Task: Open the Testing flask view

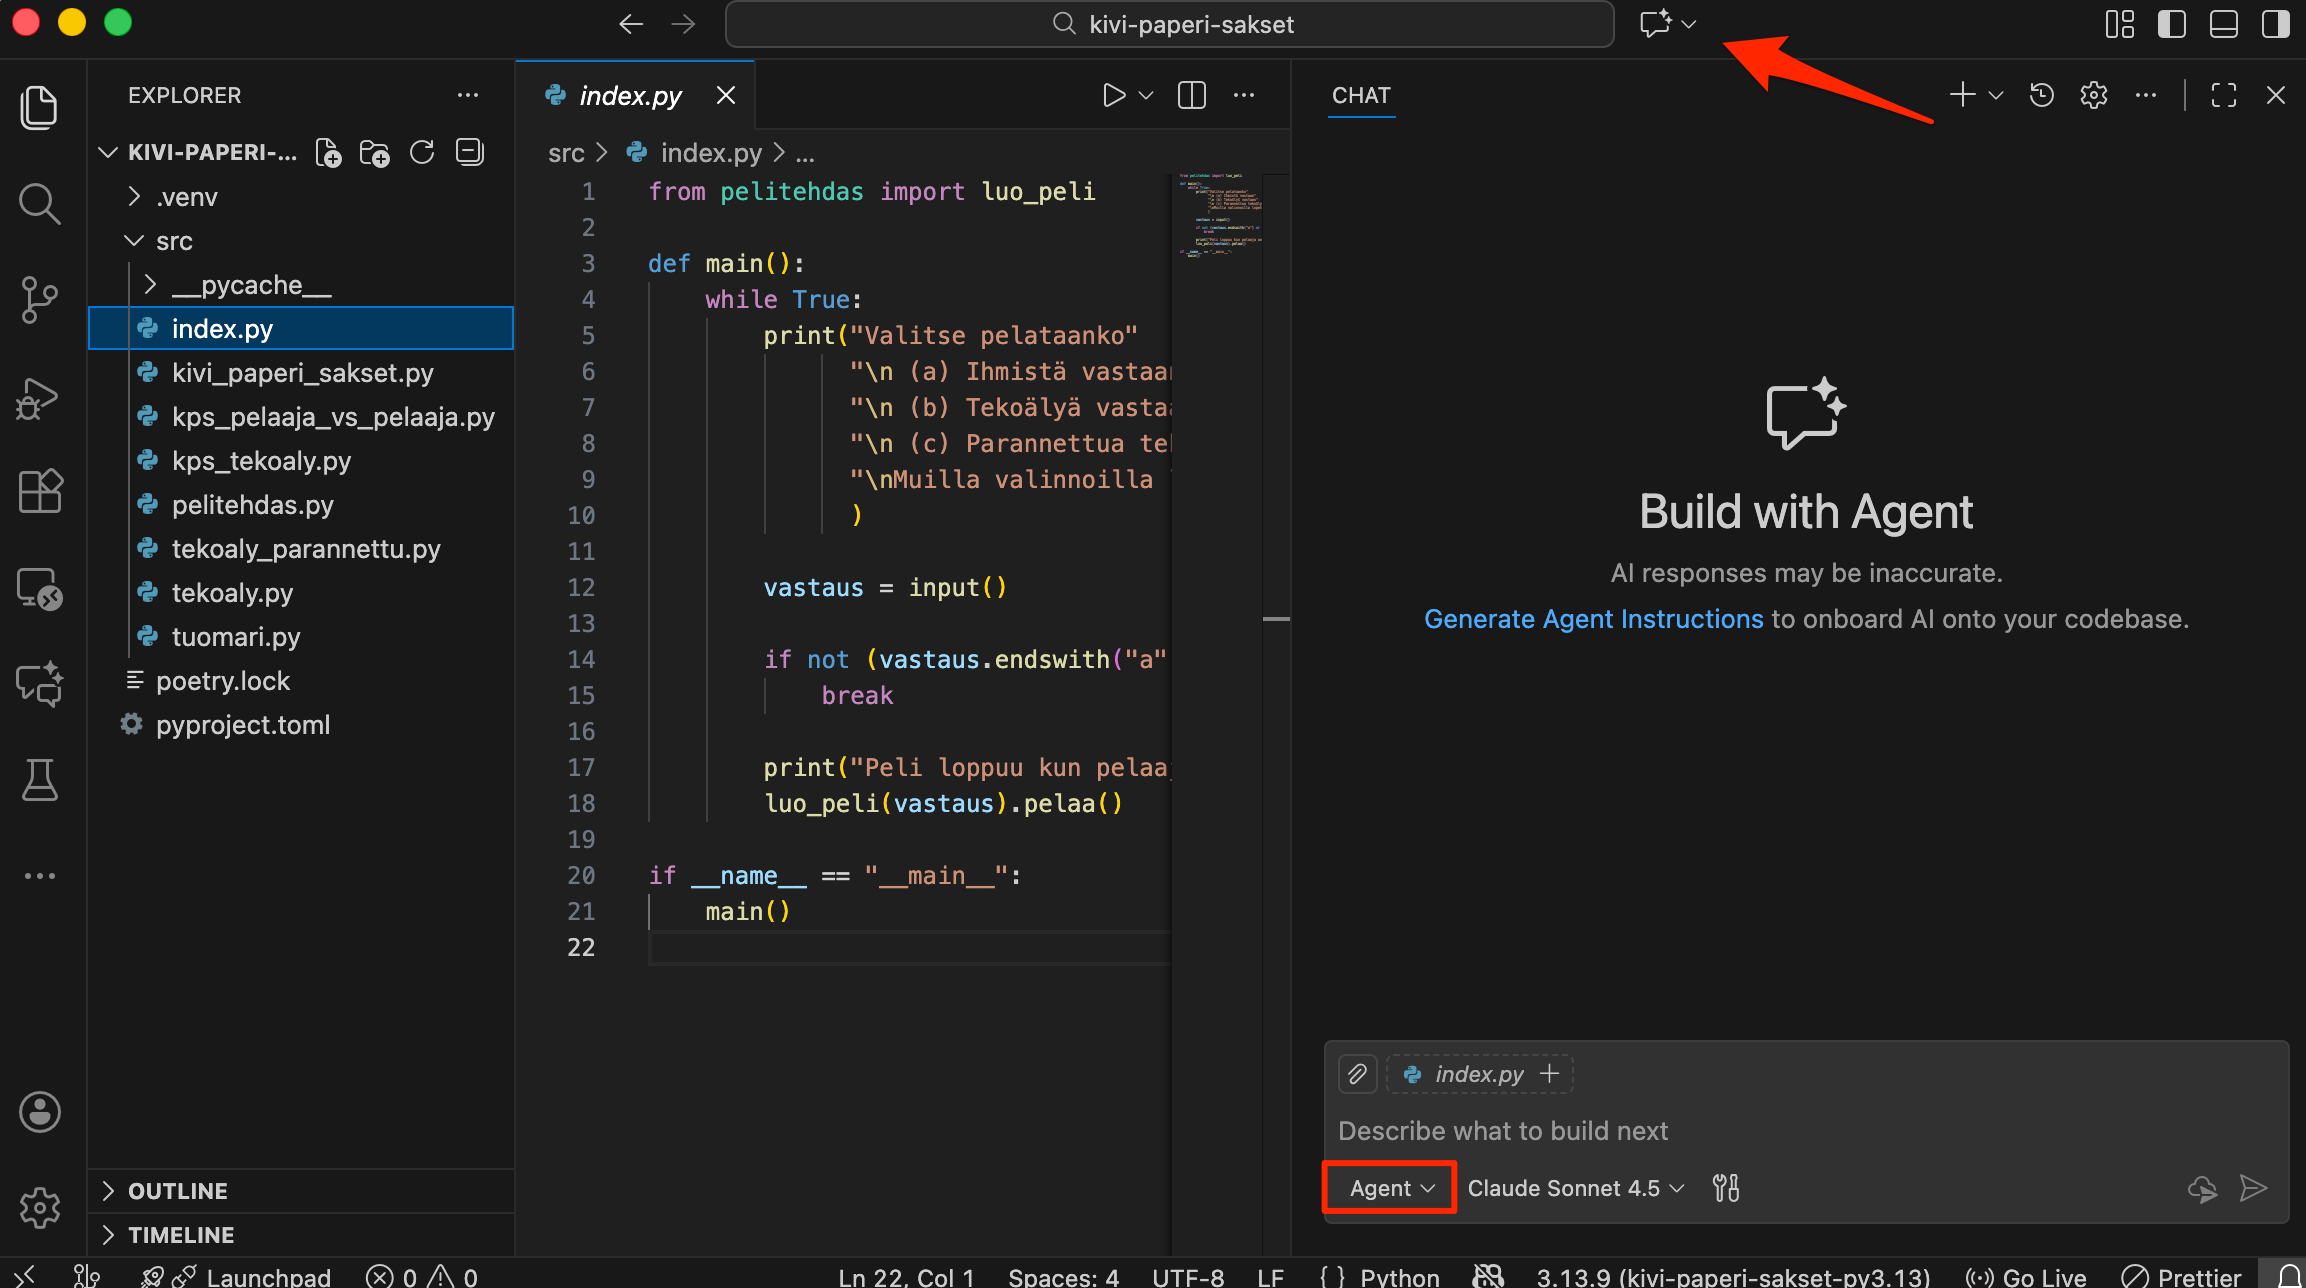Action: point(39,780)
